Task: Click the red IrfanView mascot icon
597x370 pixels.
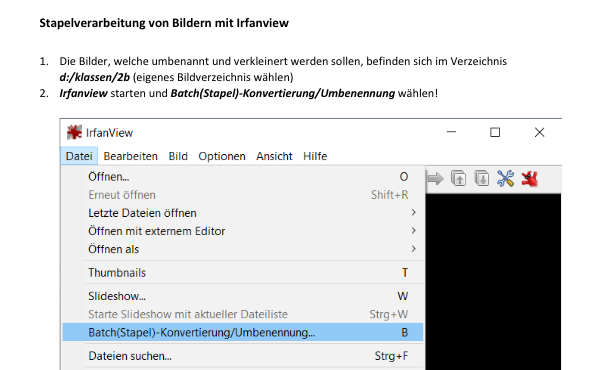Action: (530, 179)
